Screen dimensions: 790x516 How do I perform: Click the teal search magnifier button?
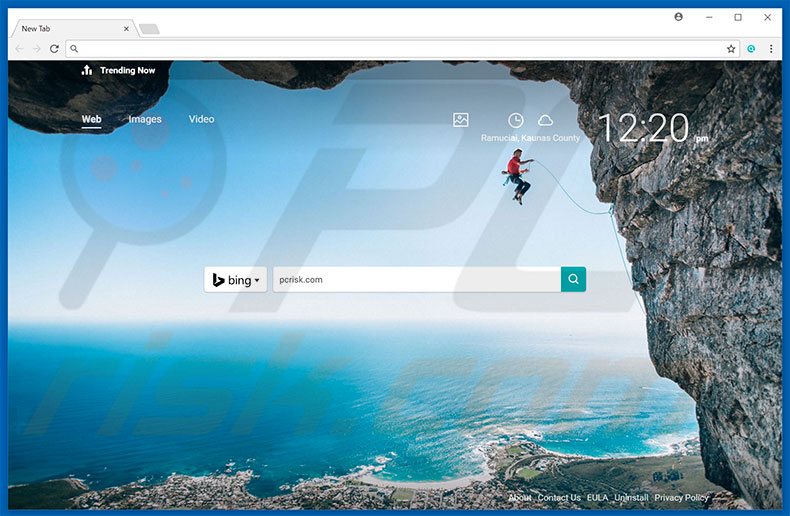coord(573,279)
